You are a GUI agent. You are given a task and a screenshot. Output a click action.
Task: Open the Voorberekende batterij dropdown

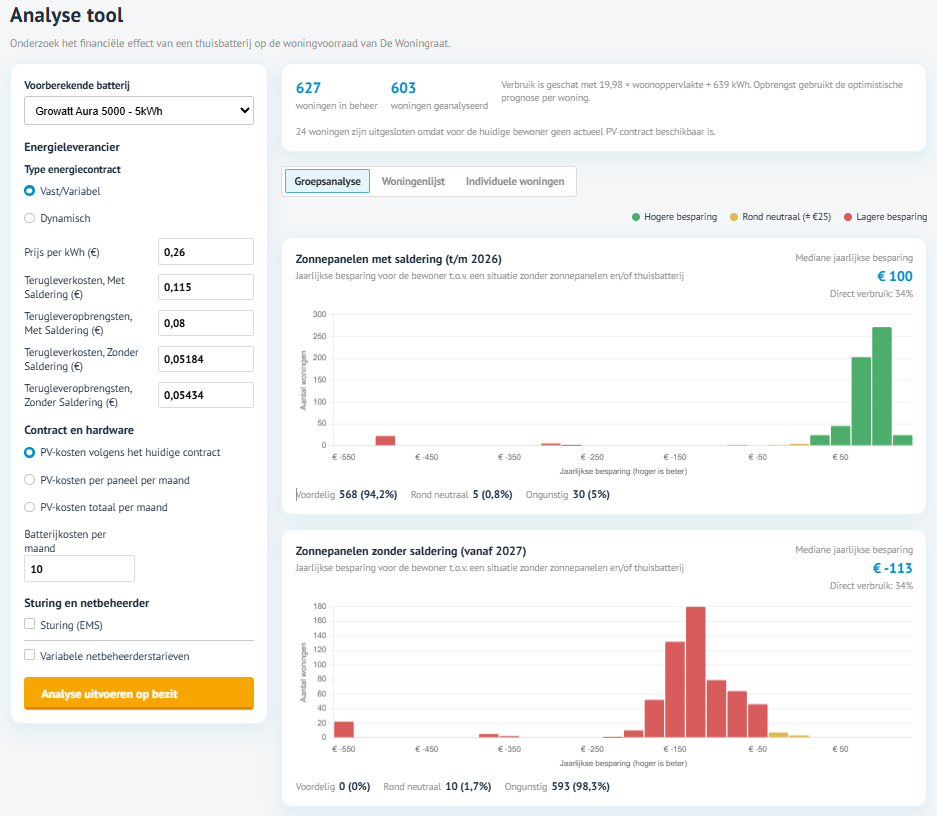click(139, 111)
